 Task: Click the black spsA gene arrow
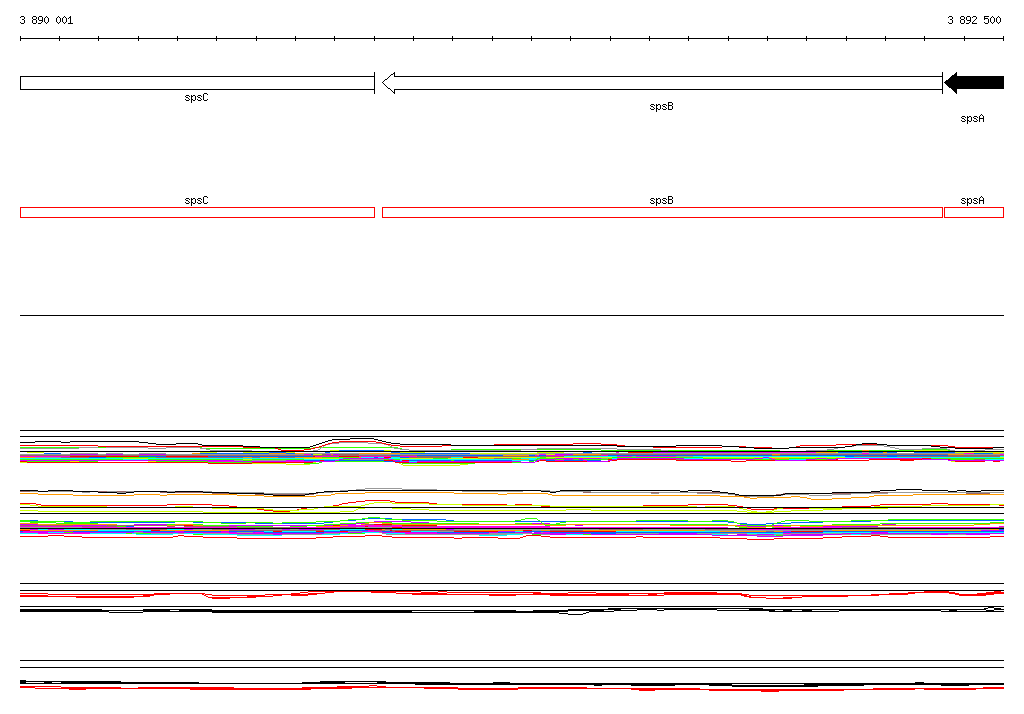(x=974, y=83)
